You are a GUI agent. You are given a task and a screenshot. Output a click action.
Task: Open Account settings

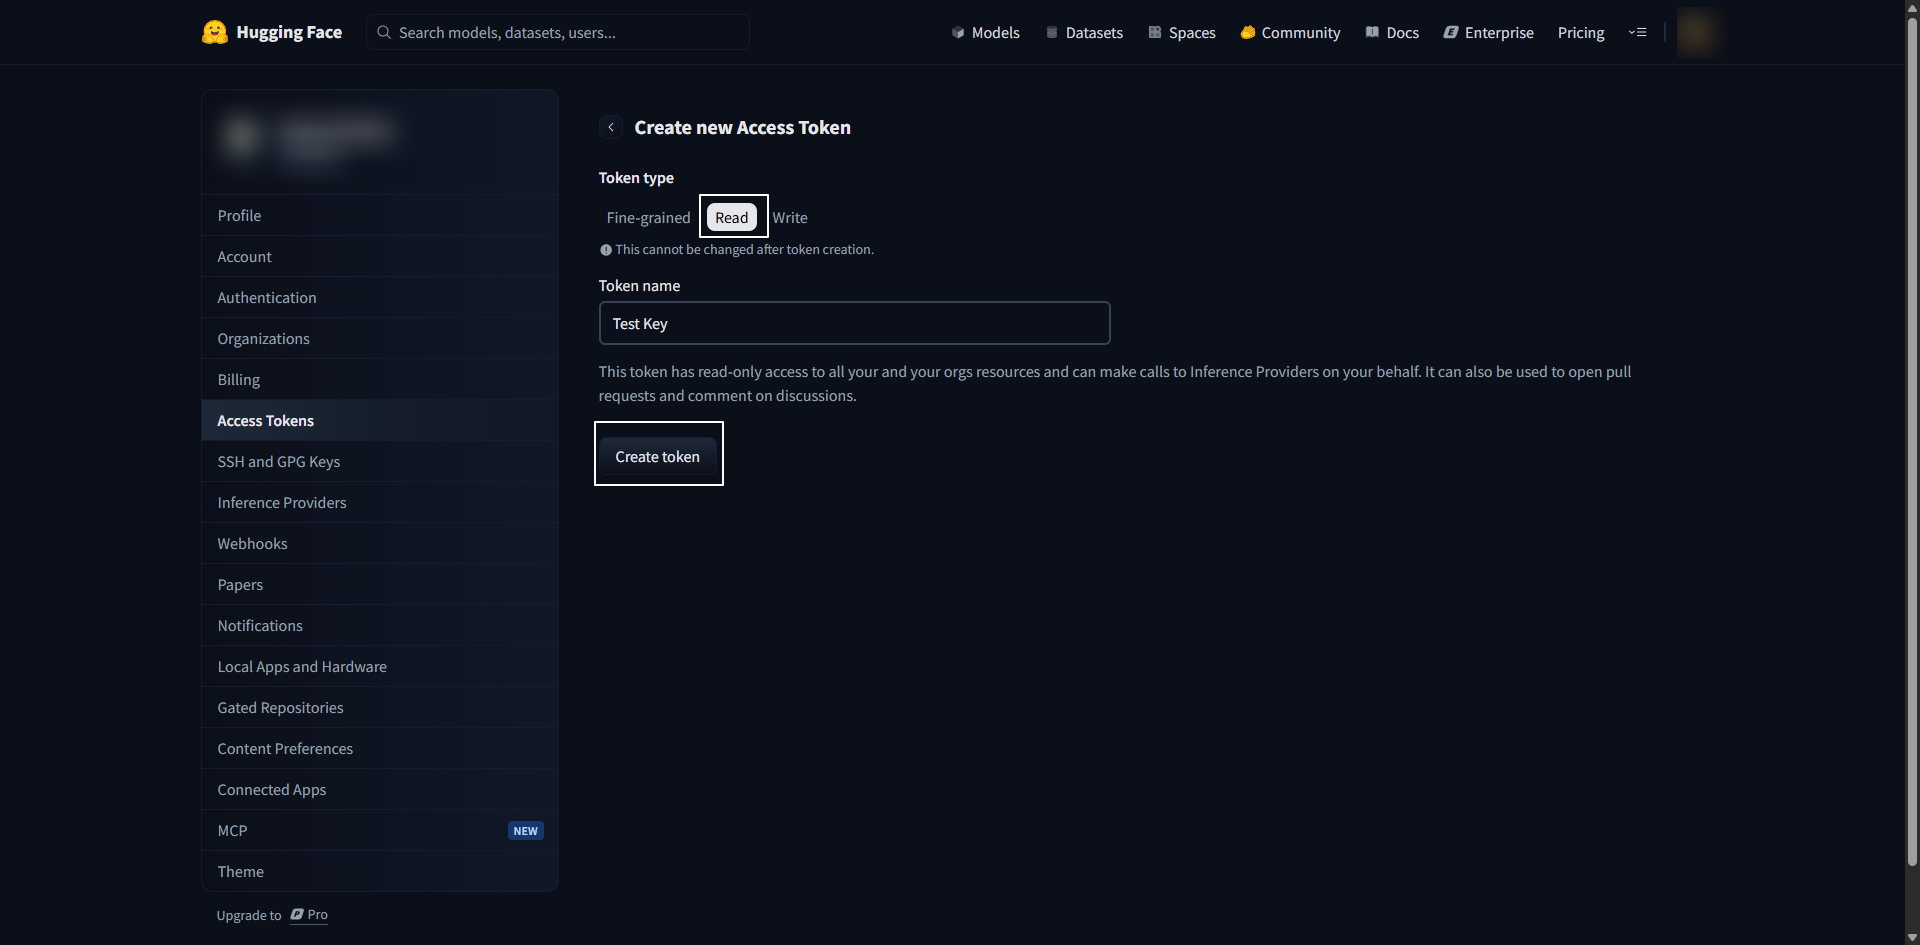point(380,256)
